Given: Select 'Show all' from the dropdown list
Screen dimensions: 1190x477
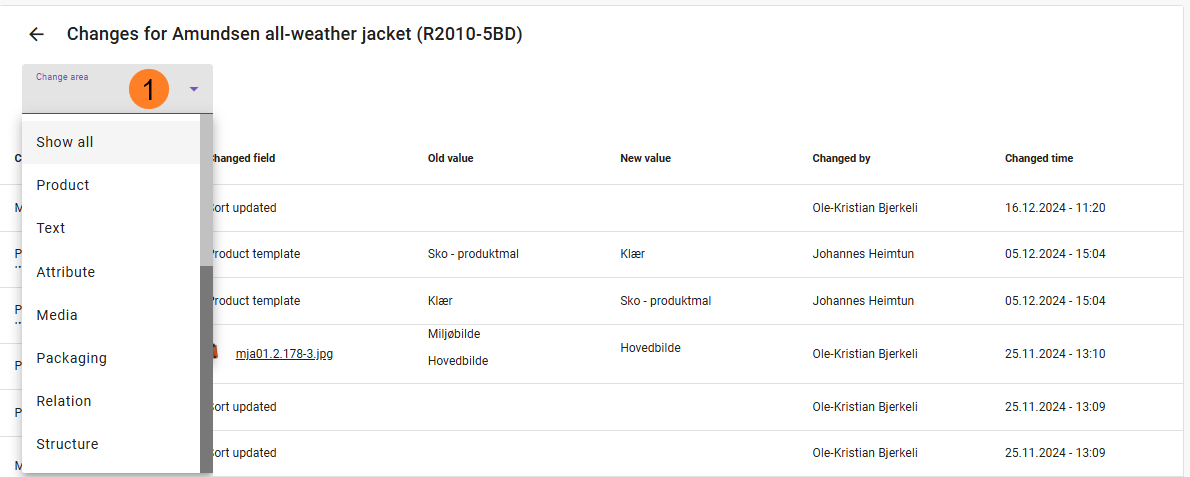Looking at the screenshot, I should (111, 143).
